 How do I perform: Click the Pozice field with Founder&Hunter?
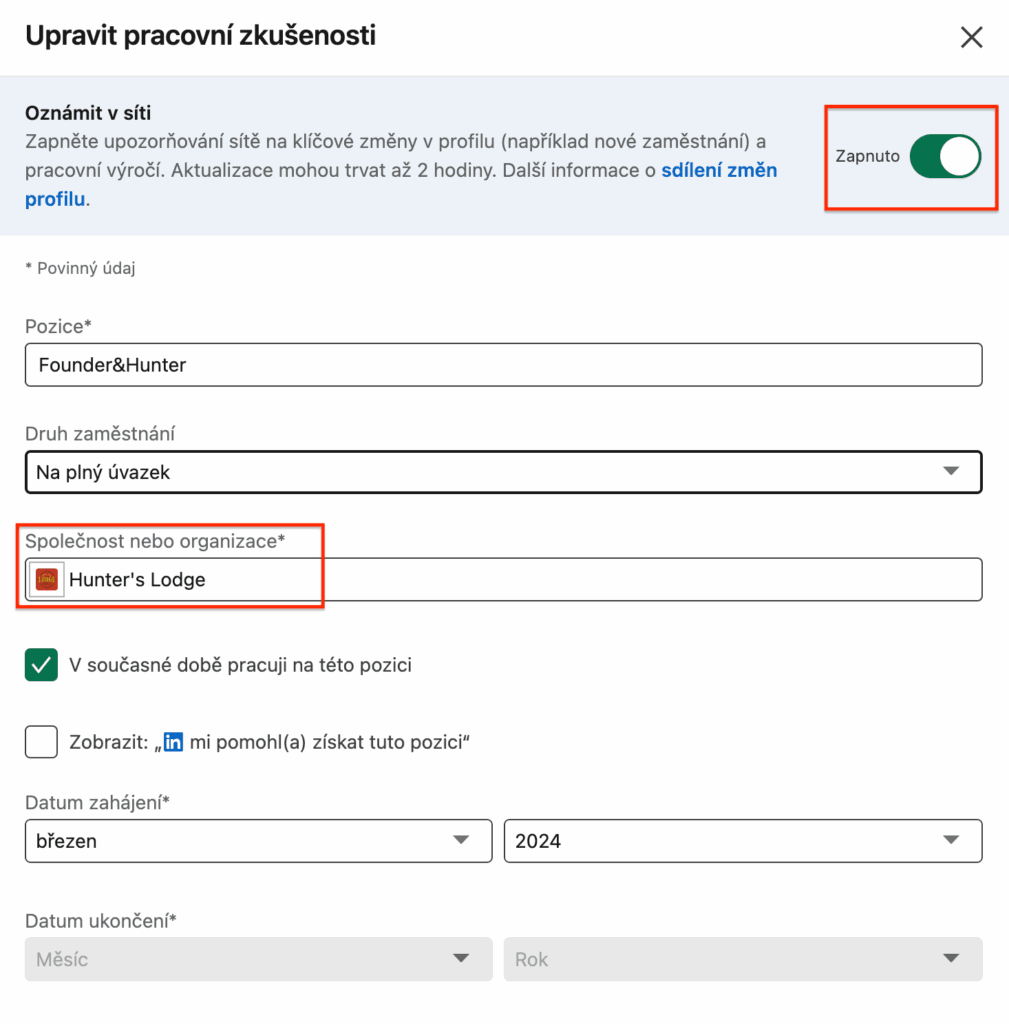point(504,365)
